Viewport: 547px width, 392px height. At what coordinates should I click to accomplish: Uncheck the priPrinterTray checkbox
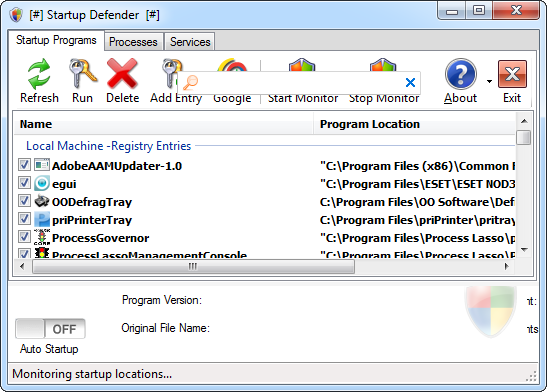point(24,219)
